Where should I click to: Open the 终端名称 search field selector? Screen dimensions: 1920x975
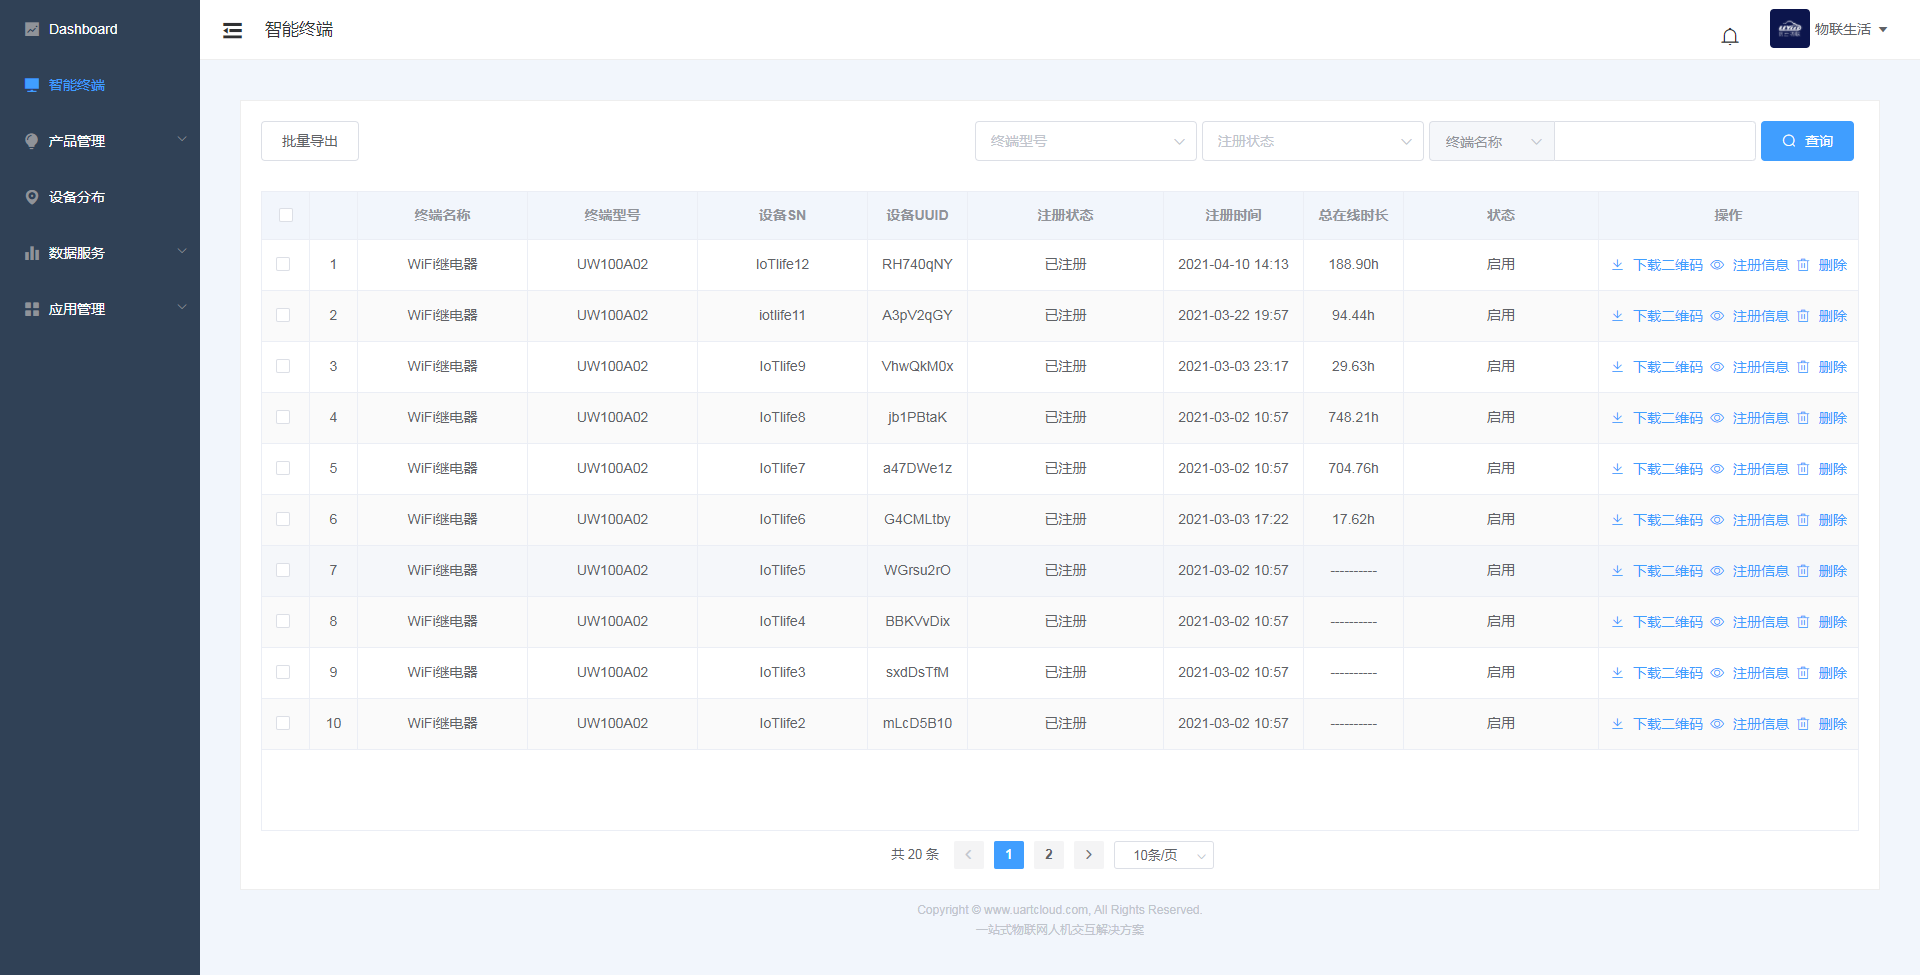[1492, 141]
